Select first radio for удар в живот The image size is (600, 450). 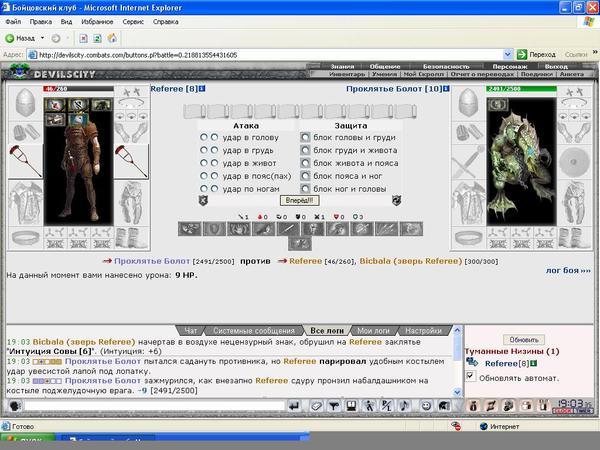coord(204,163)
